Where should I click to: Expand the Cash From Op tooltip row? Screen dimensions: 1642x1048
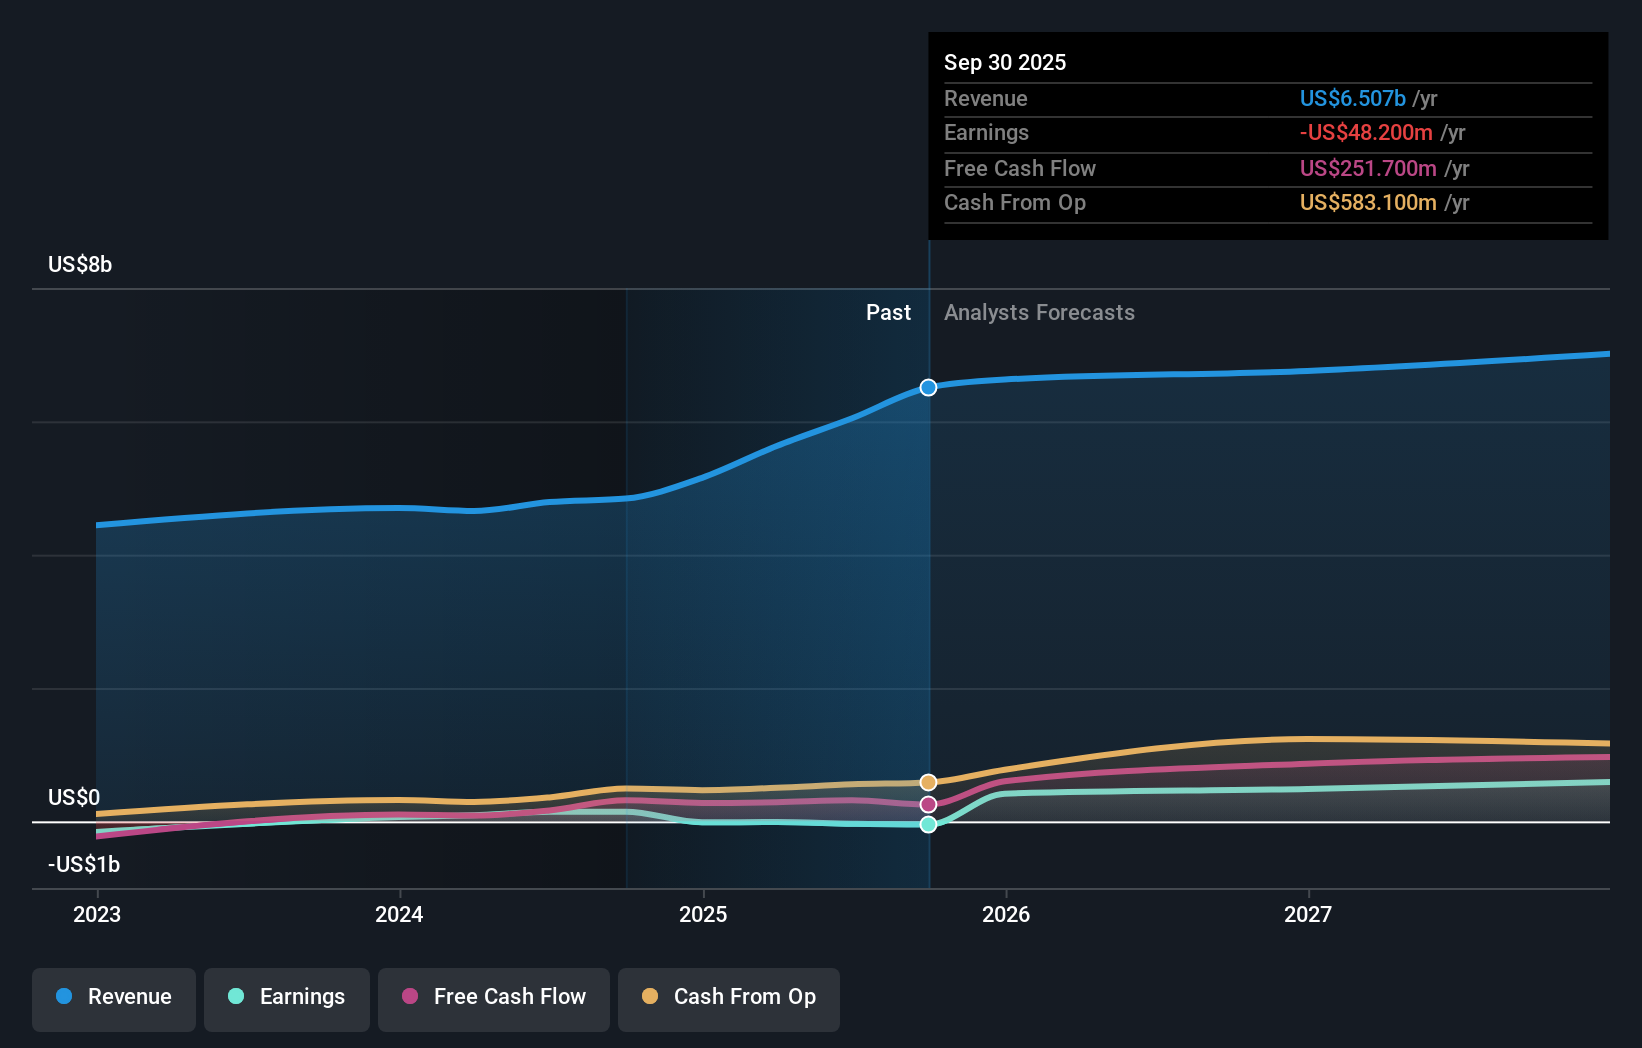click(1265, 202)
